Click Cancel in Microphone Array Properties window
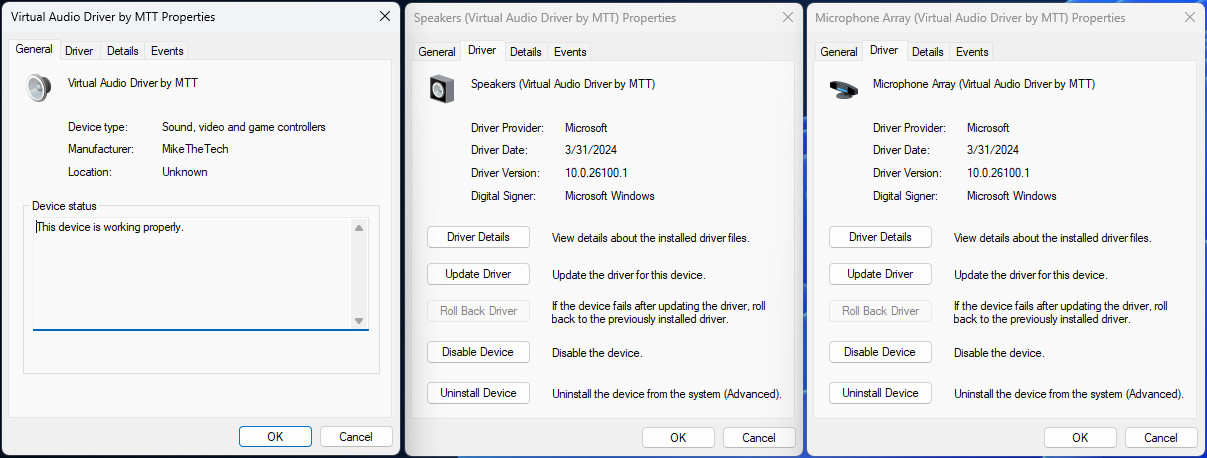Viewport: 1207px width, 458px height. (1161, 438)
